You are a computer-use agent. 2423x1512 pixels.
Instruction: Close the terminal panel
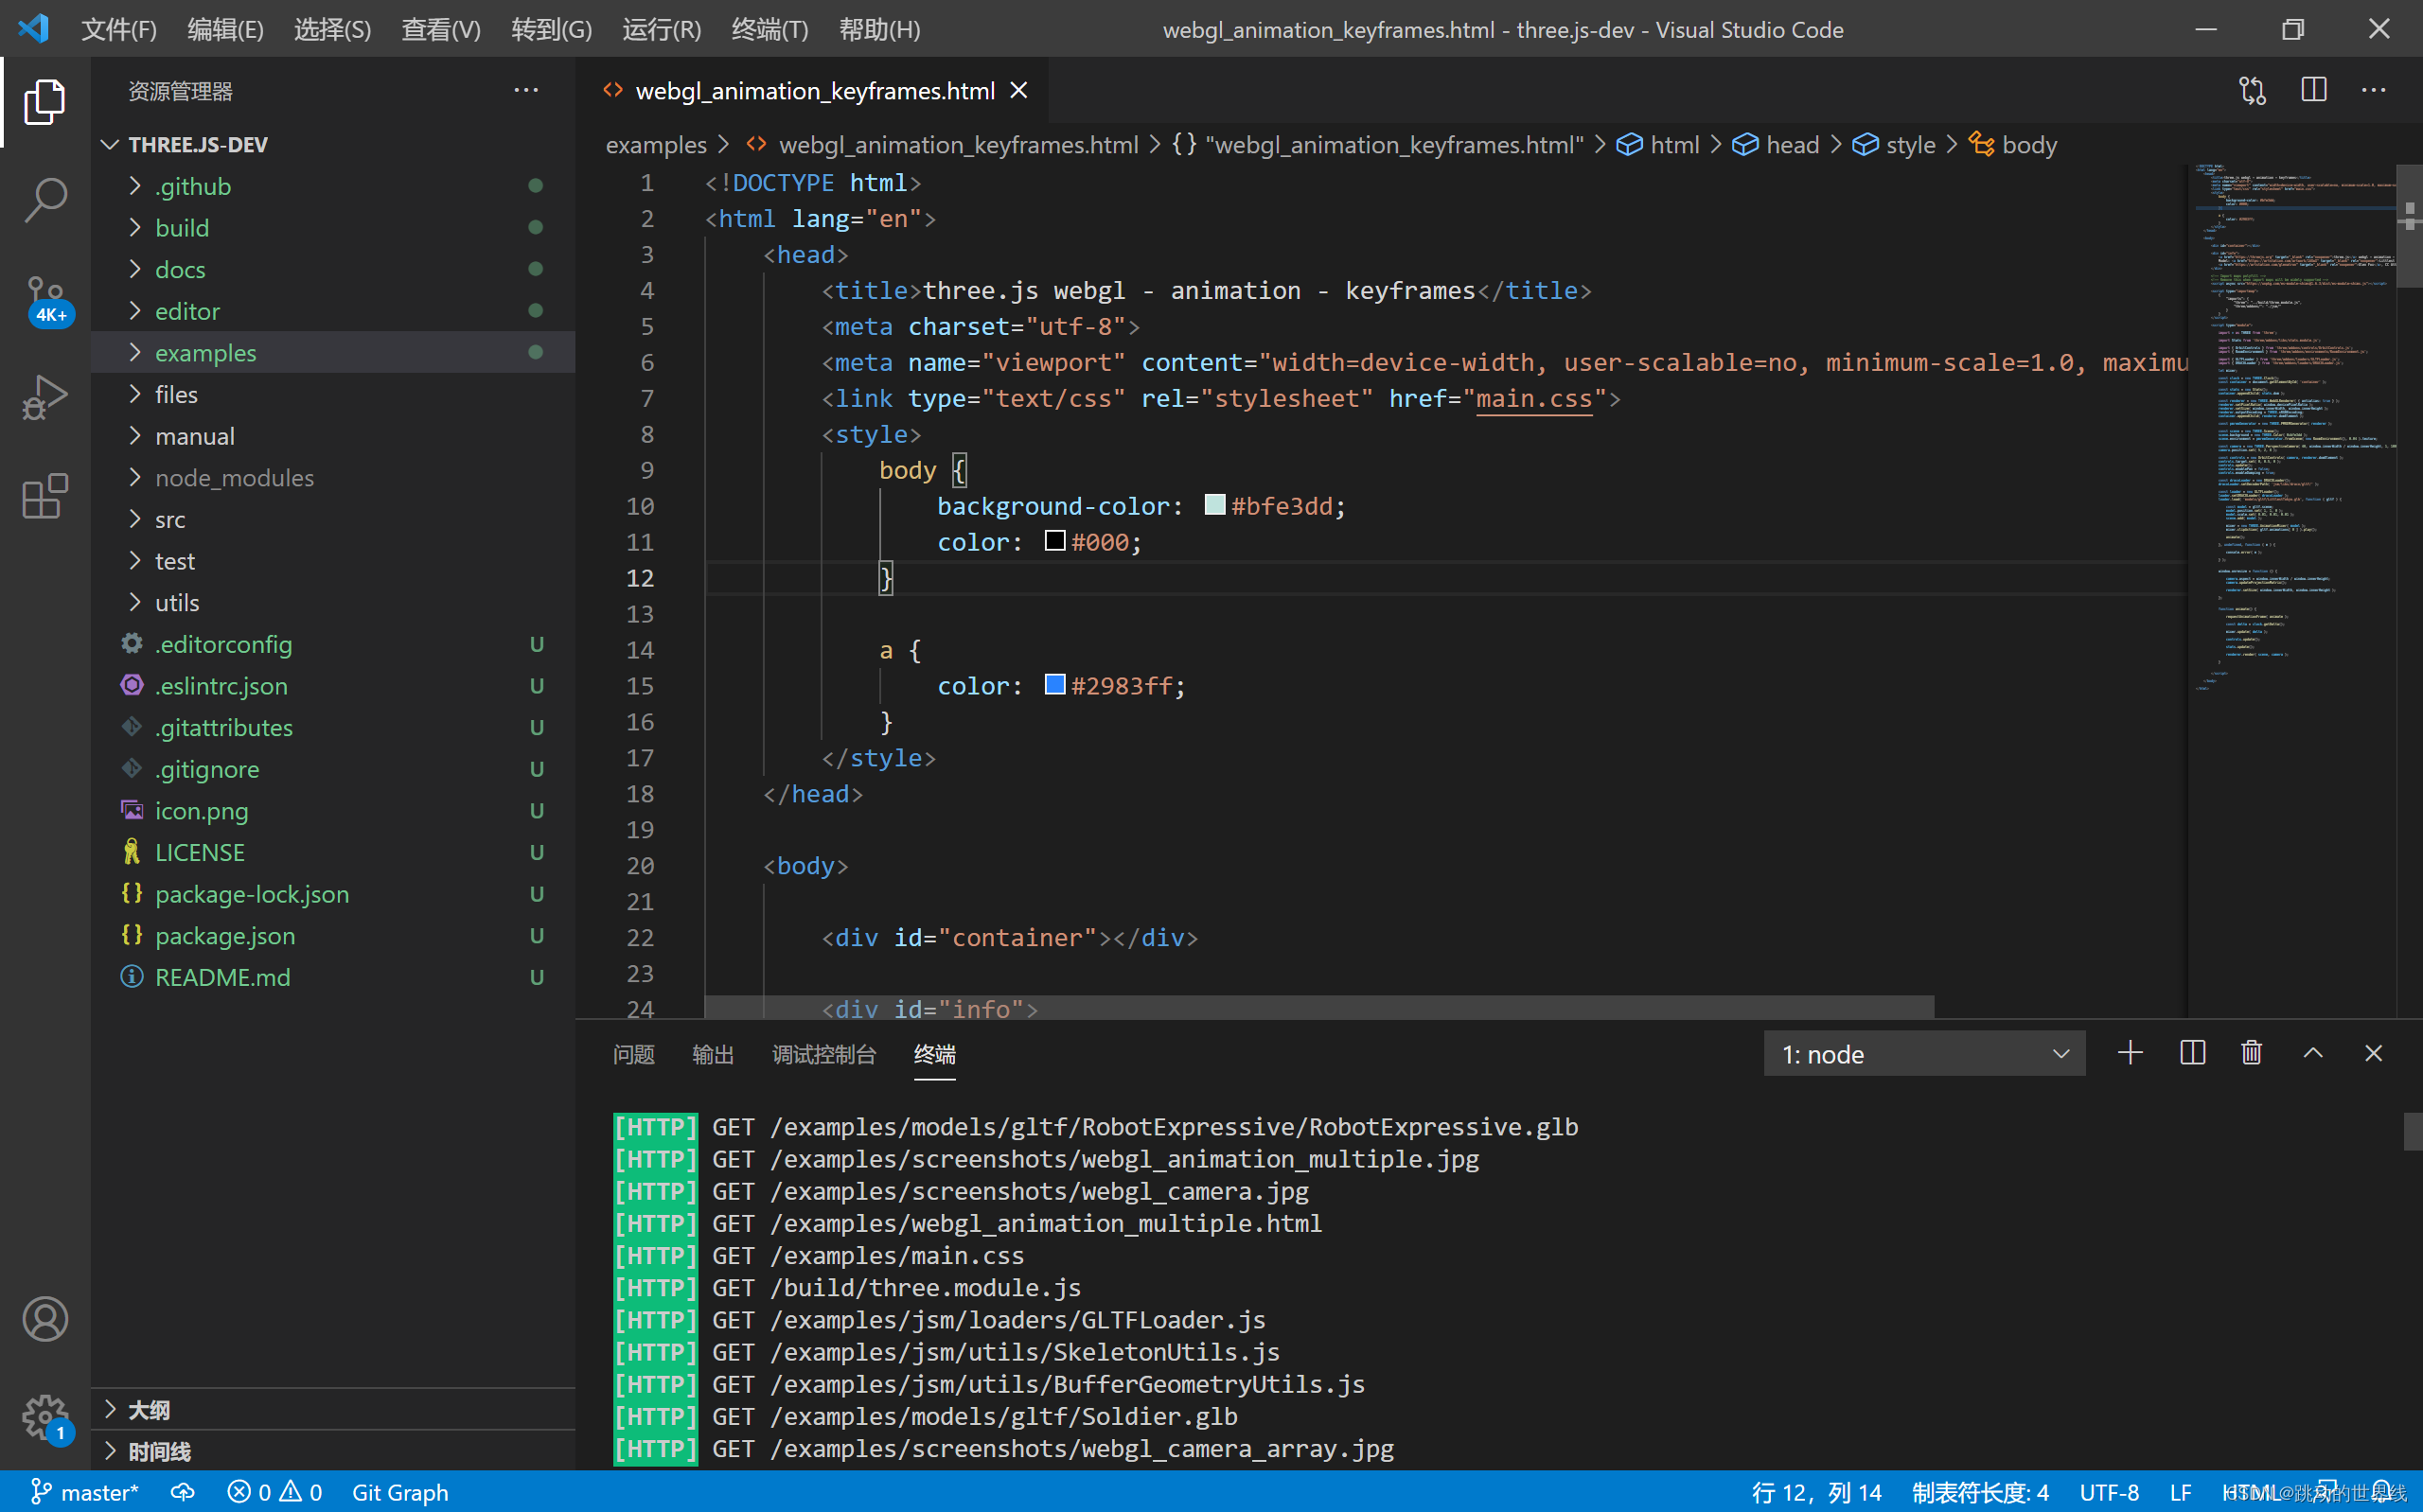coord(2374,1053)
